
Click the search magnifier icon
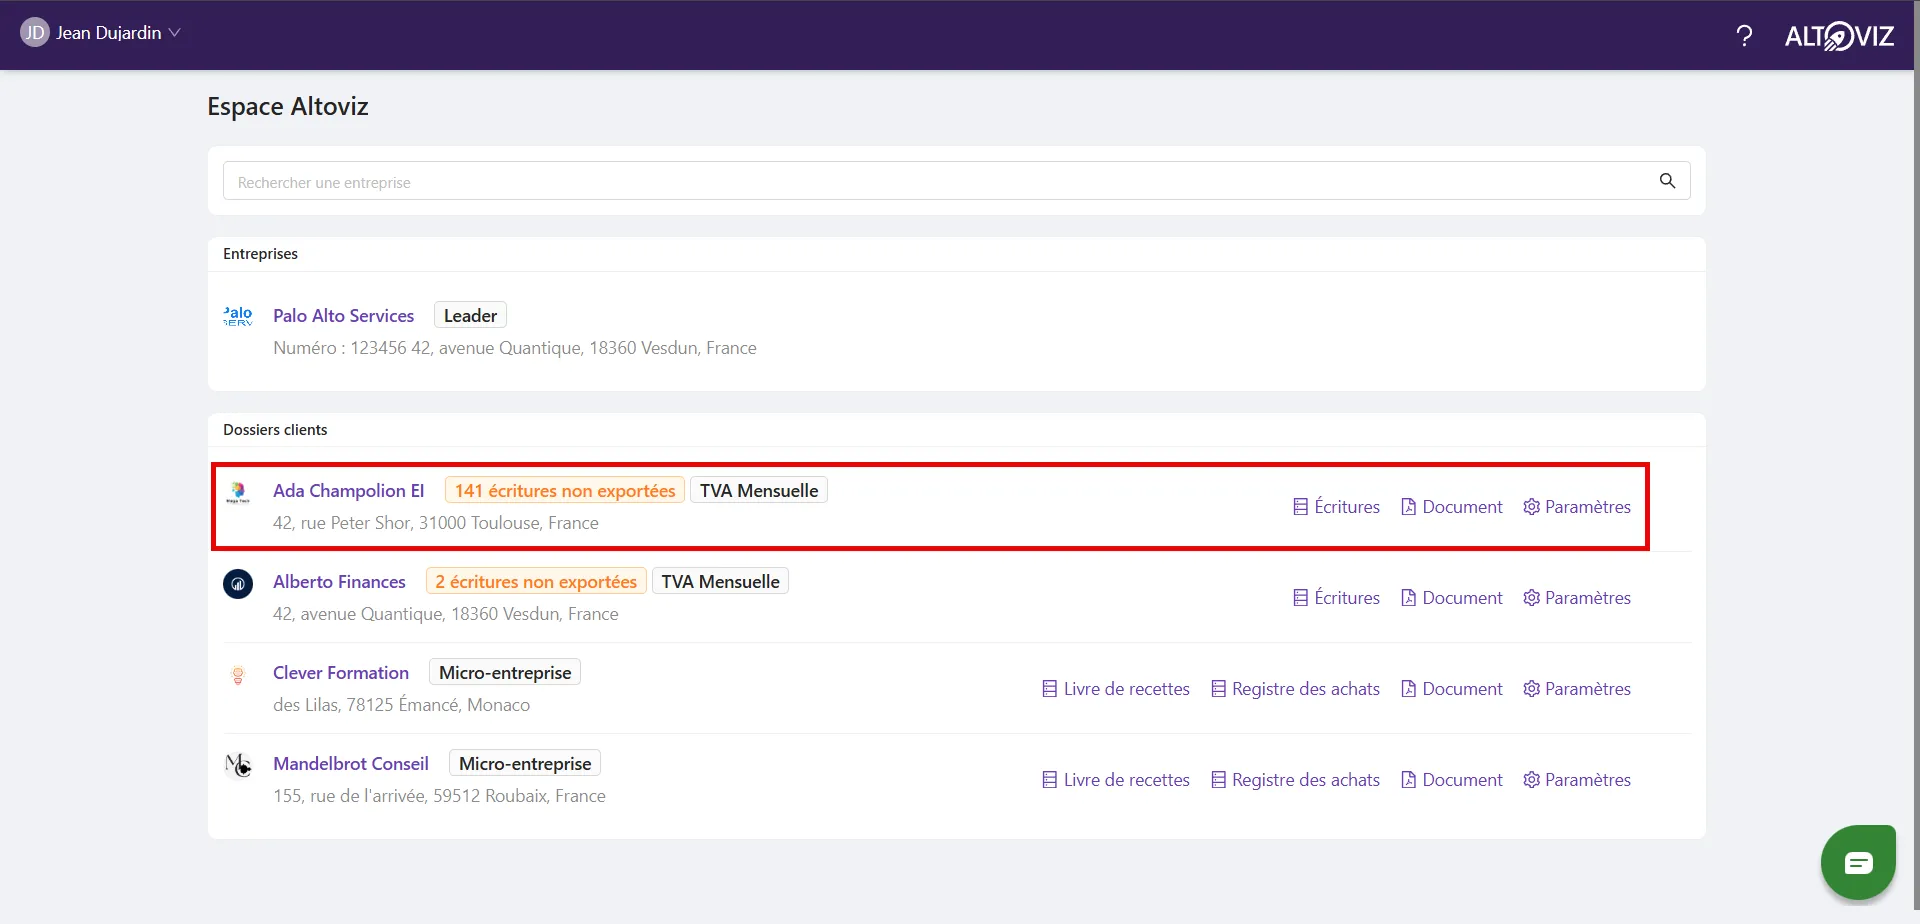1667,181
